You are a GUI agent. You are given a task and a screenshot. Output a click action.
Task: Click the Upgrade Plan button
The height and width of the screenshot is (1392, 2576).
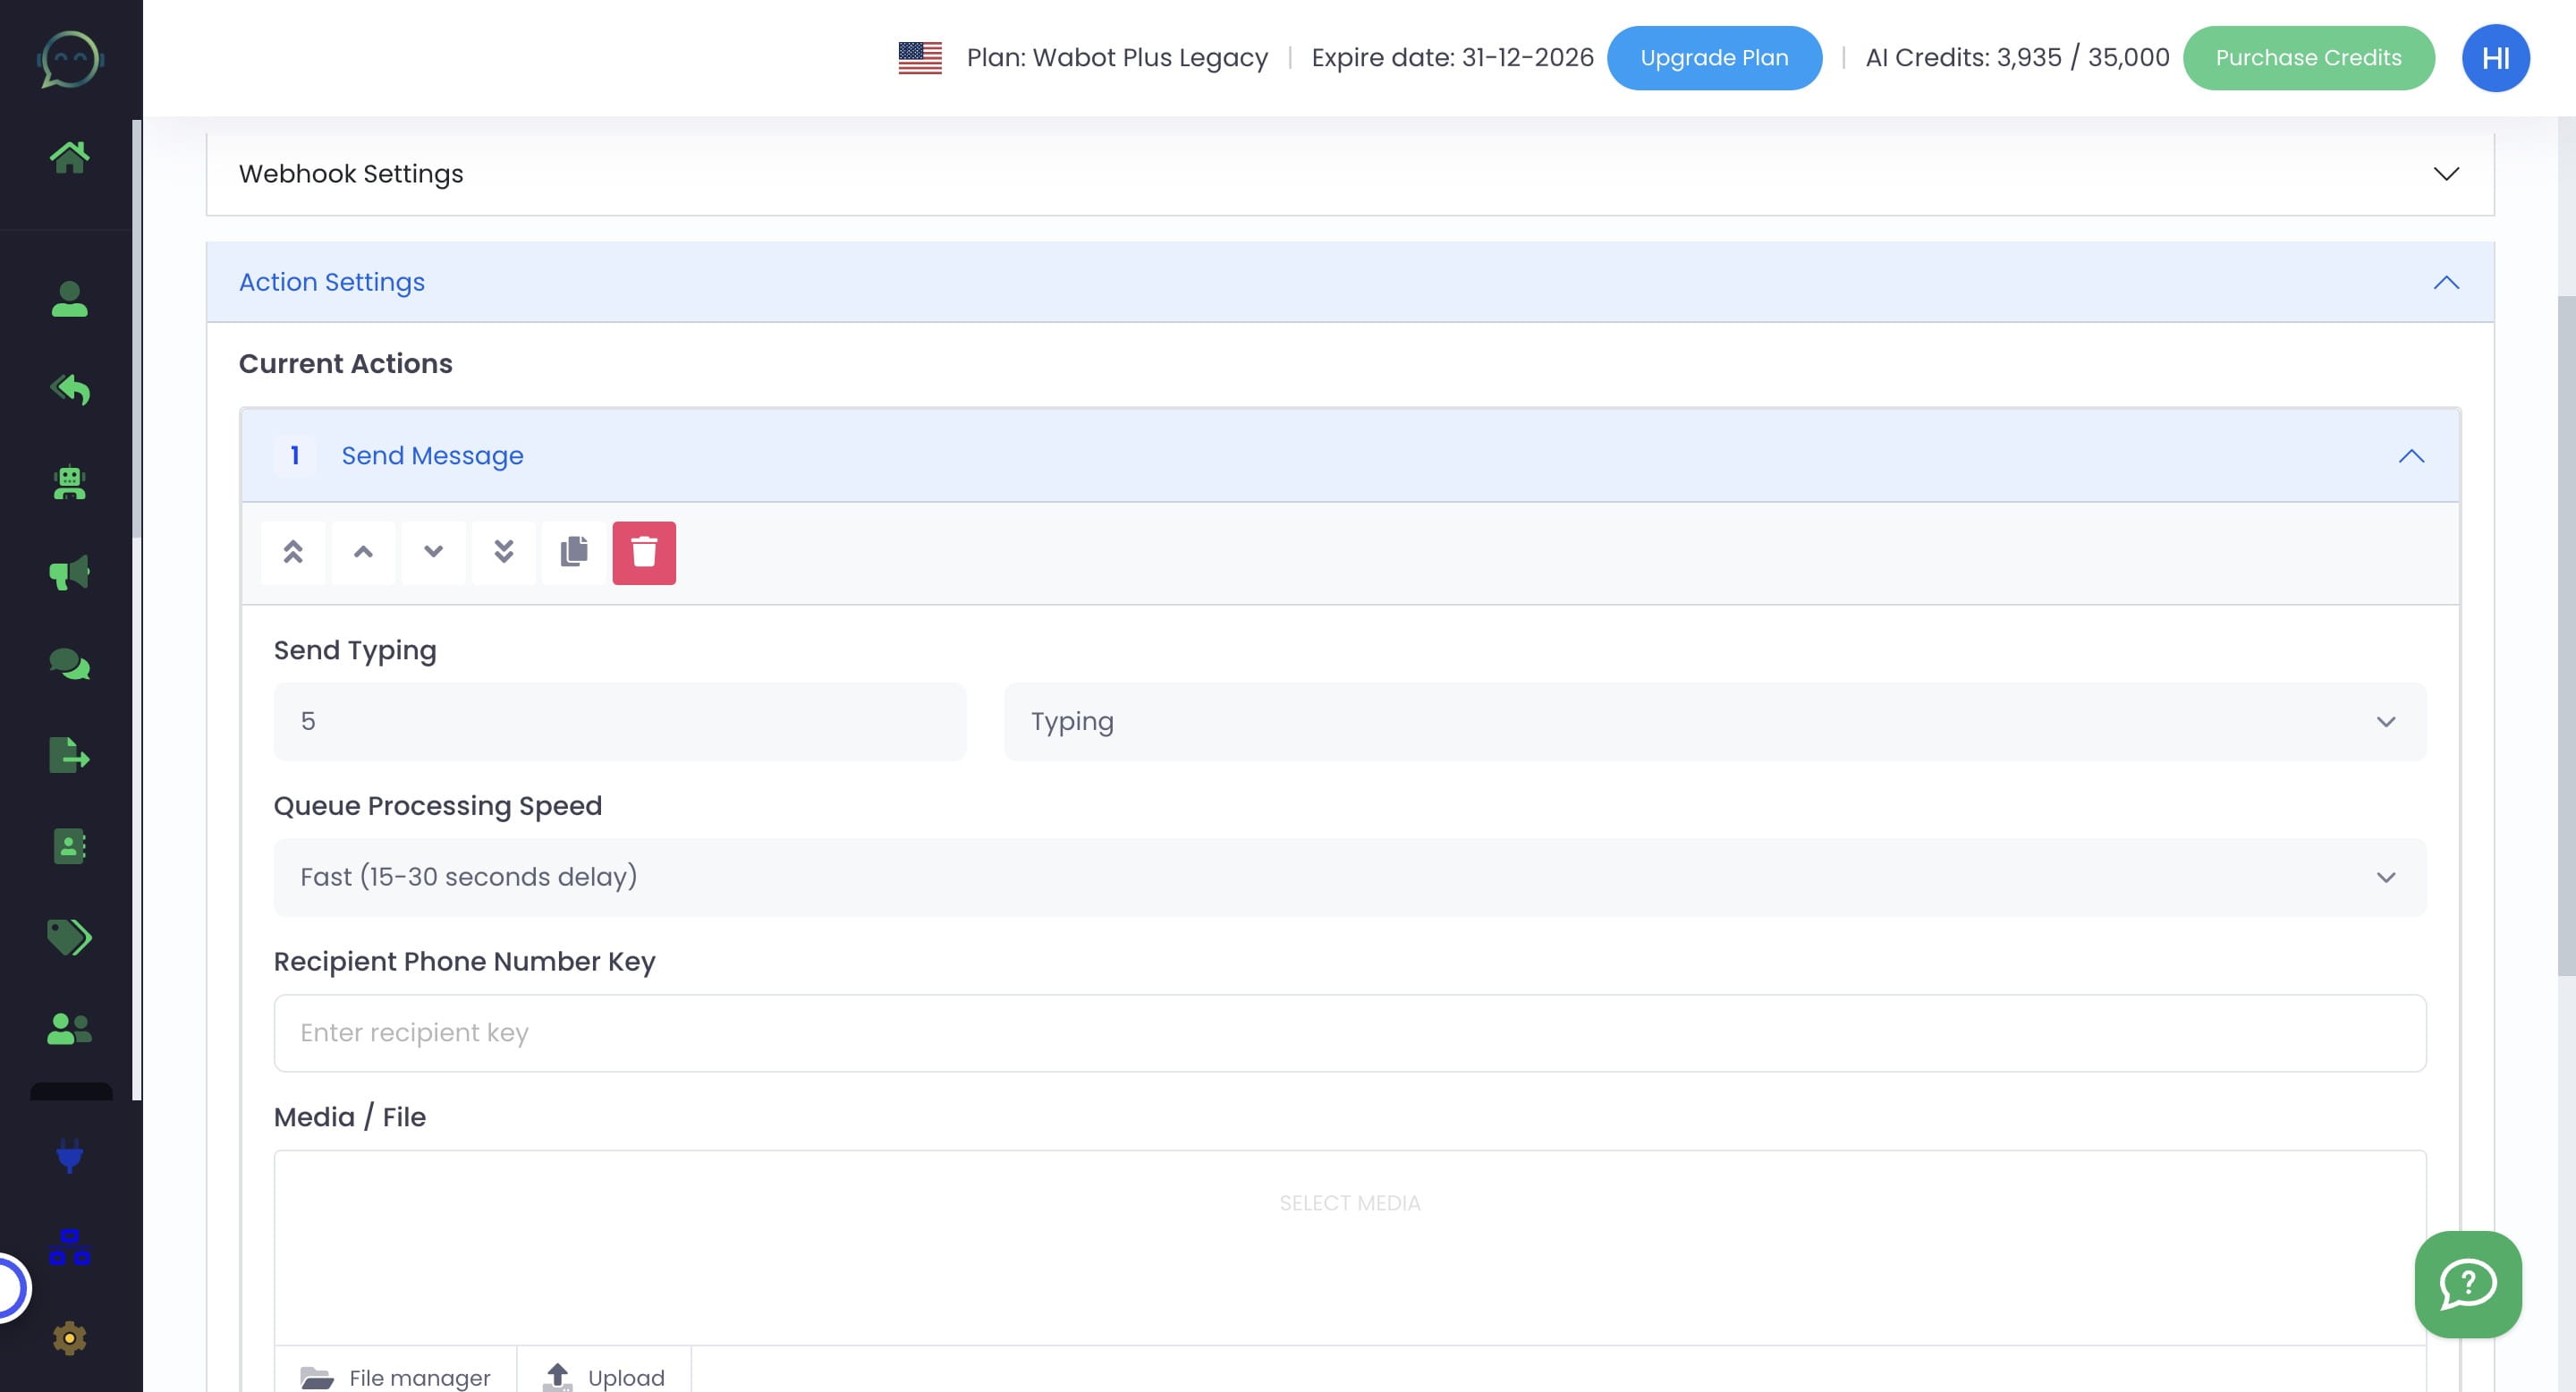click(1713, 57)
